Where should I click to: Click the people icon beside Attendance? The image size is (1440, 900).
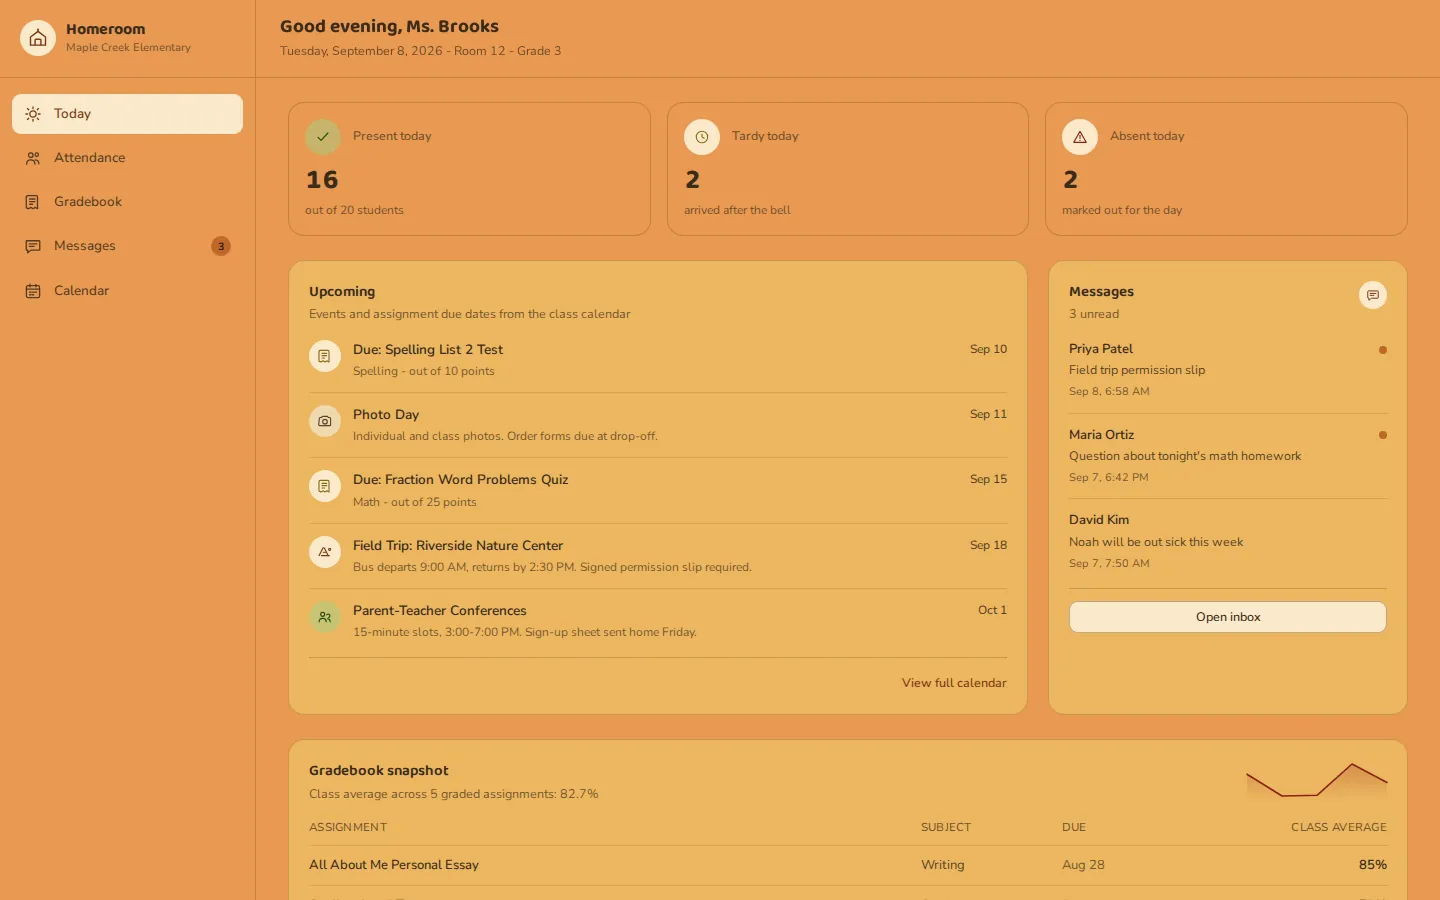(33, 158)
